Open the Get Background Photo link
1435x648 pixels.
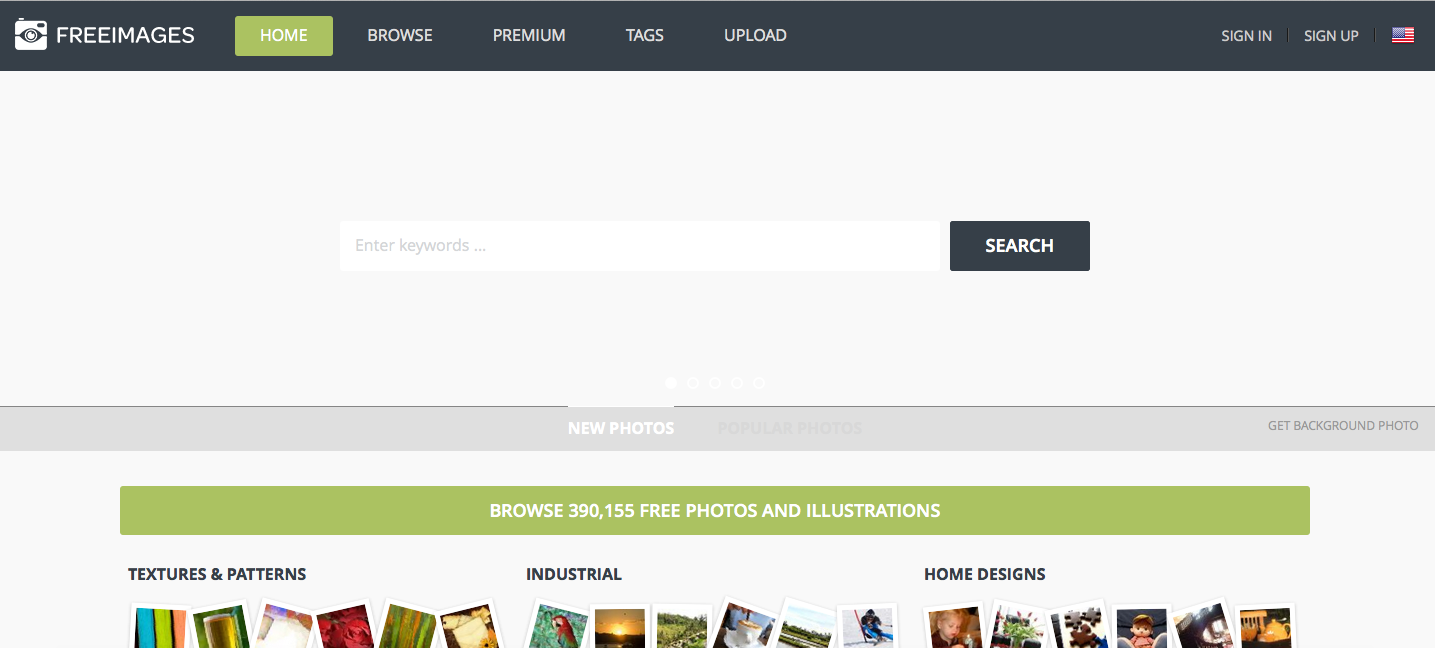pos(1342,425)
